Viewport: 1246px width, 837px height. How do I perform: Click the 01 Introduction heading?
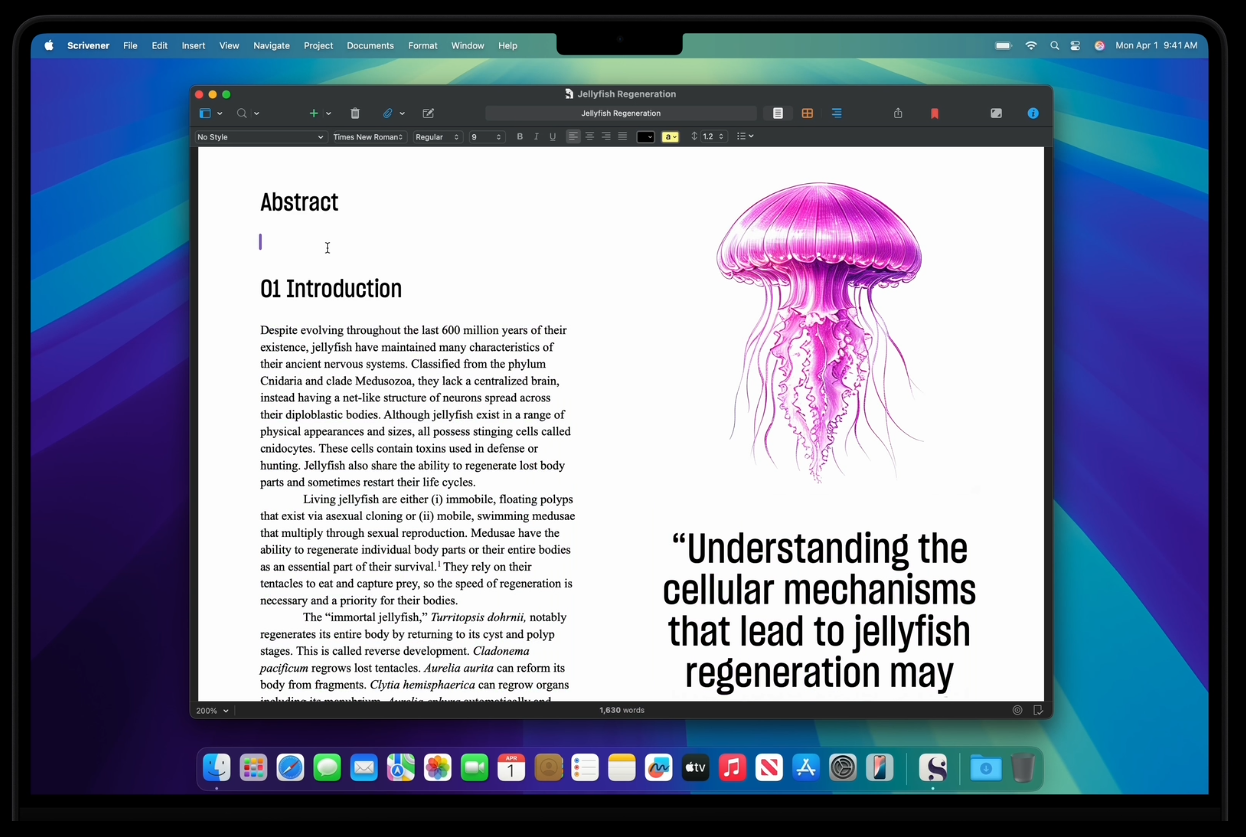click(331, 289)
